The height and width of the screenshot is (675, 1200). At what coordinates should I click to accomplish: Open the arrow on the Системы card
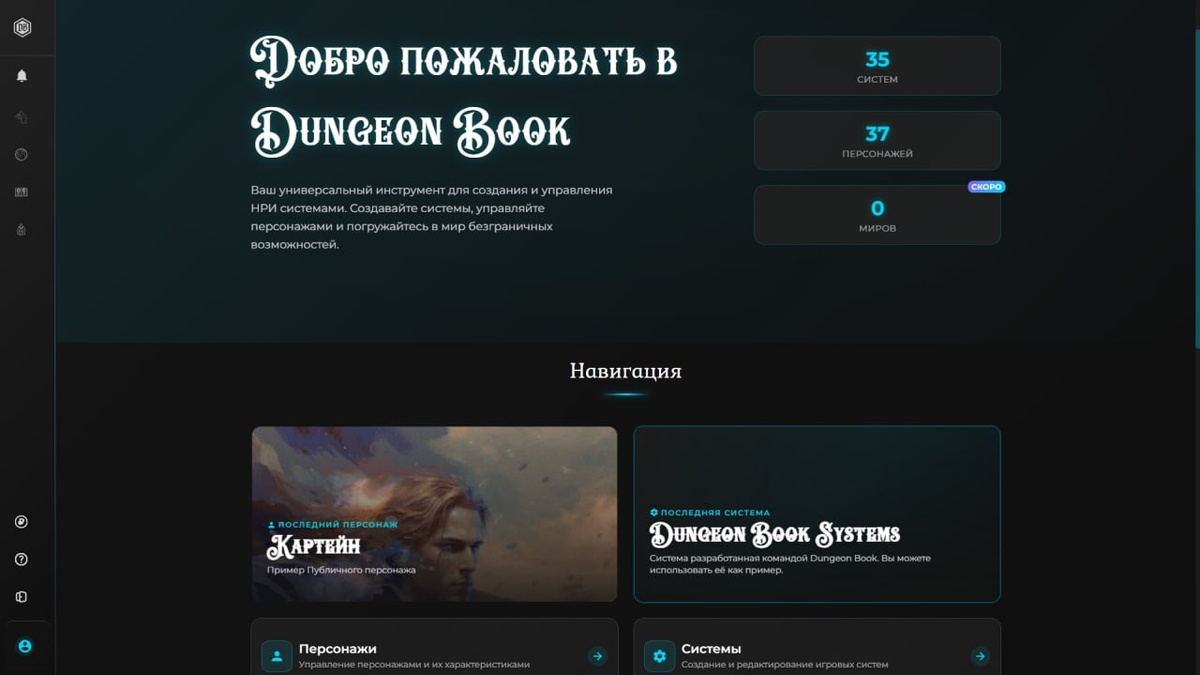pyautogui.click(x=979, y=656)
